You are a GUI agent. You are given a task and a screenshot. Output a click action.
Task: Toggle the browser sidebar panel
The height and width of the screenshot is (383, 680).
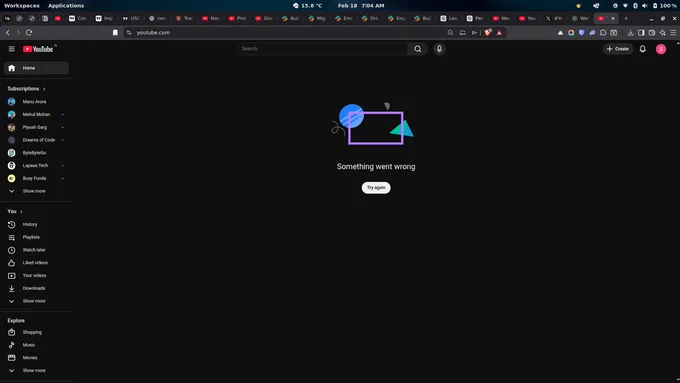(641, 33)
